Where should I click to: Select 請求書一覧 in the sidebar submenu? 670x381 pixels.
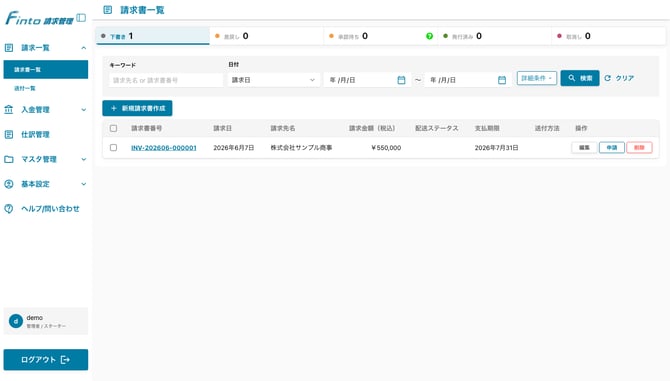(46, 70)
